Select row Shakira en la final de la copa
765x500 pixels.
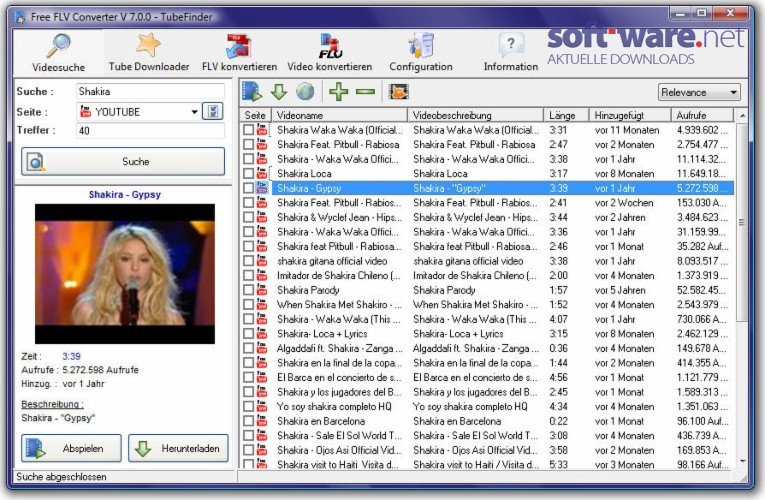[x=487, y=363]
